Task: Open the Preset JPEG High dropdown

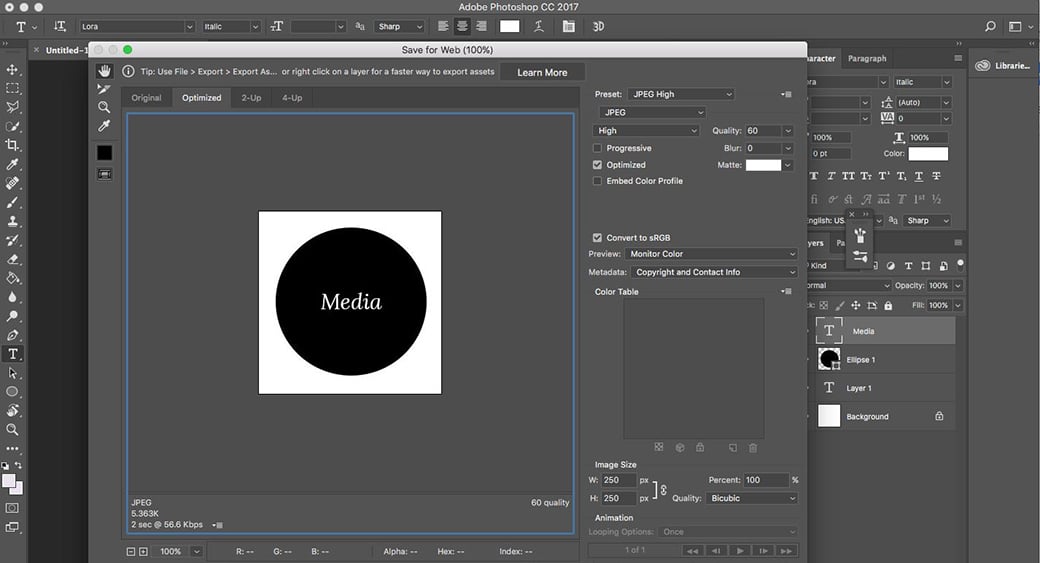Action: 680,94
